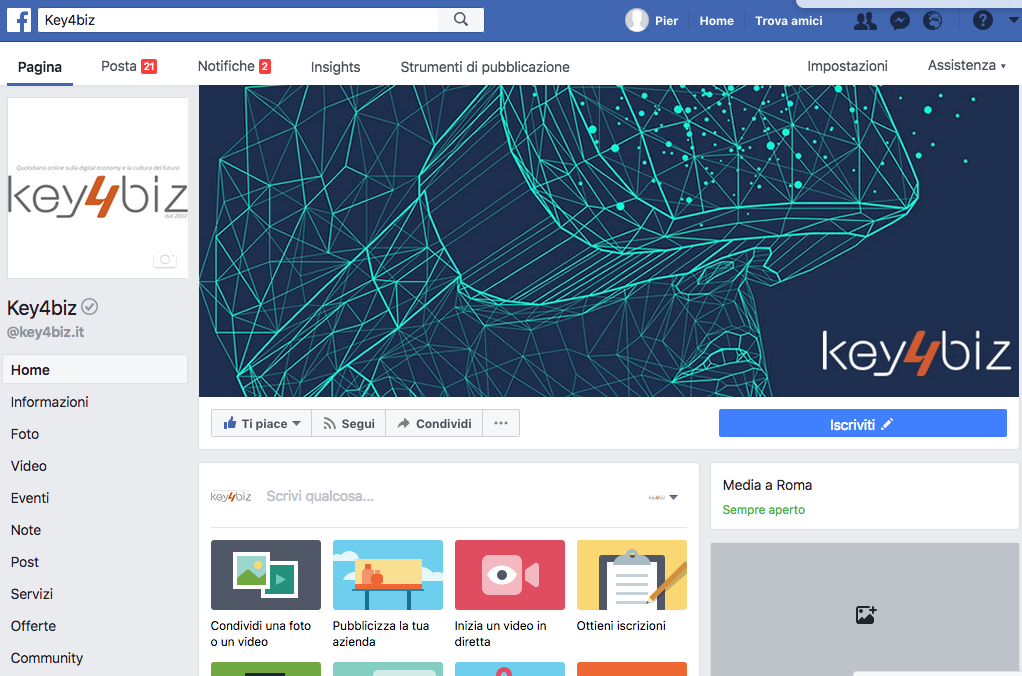Click the verified badge next to Key4biz
1022x676 pixels.
[90, 306]
